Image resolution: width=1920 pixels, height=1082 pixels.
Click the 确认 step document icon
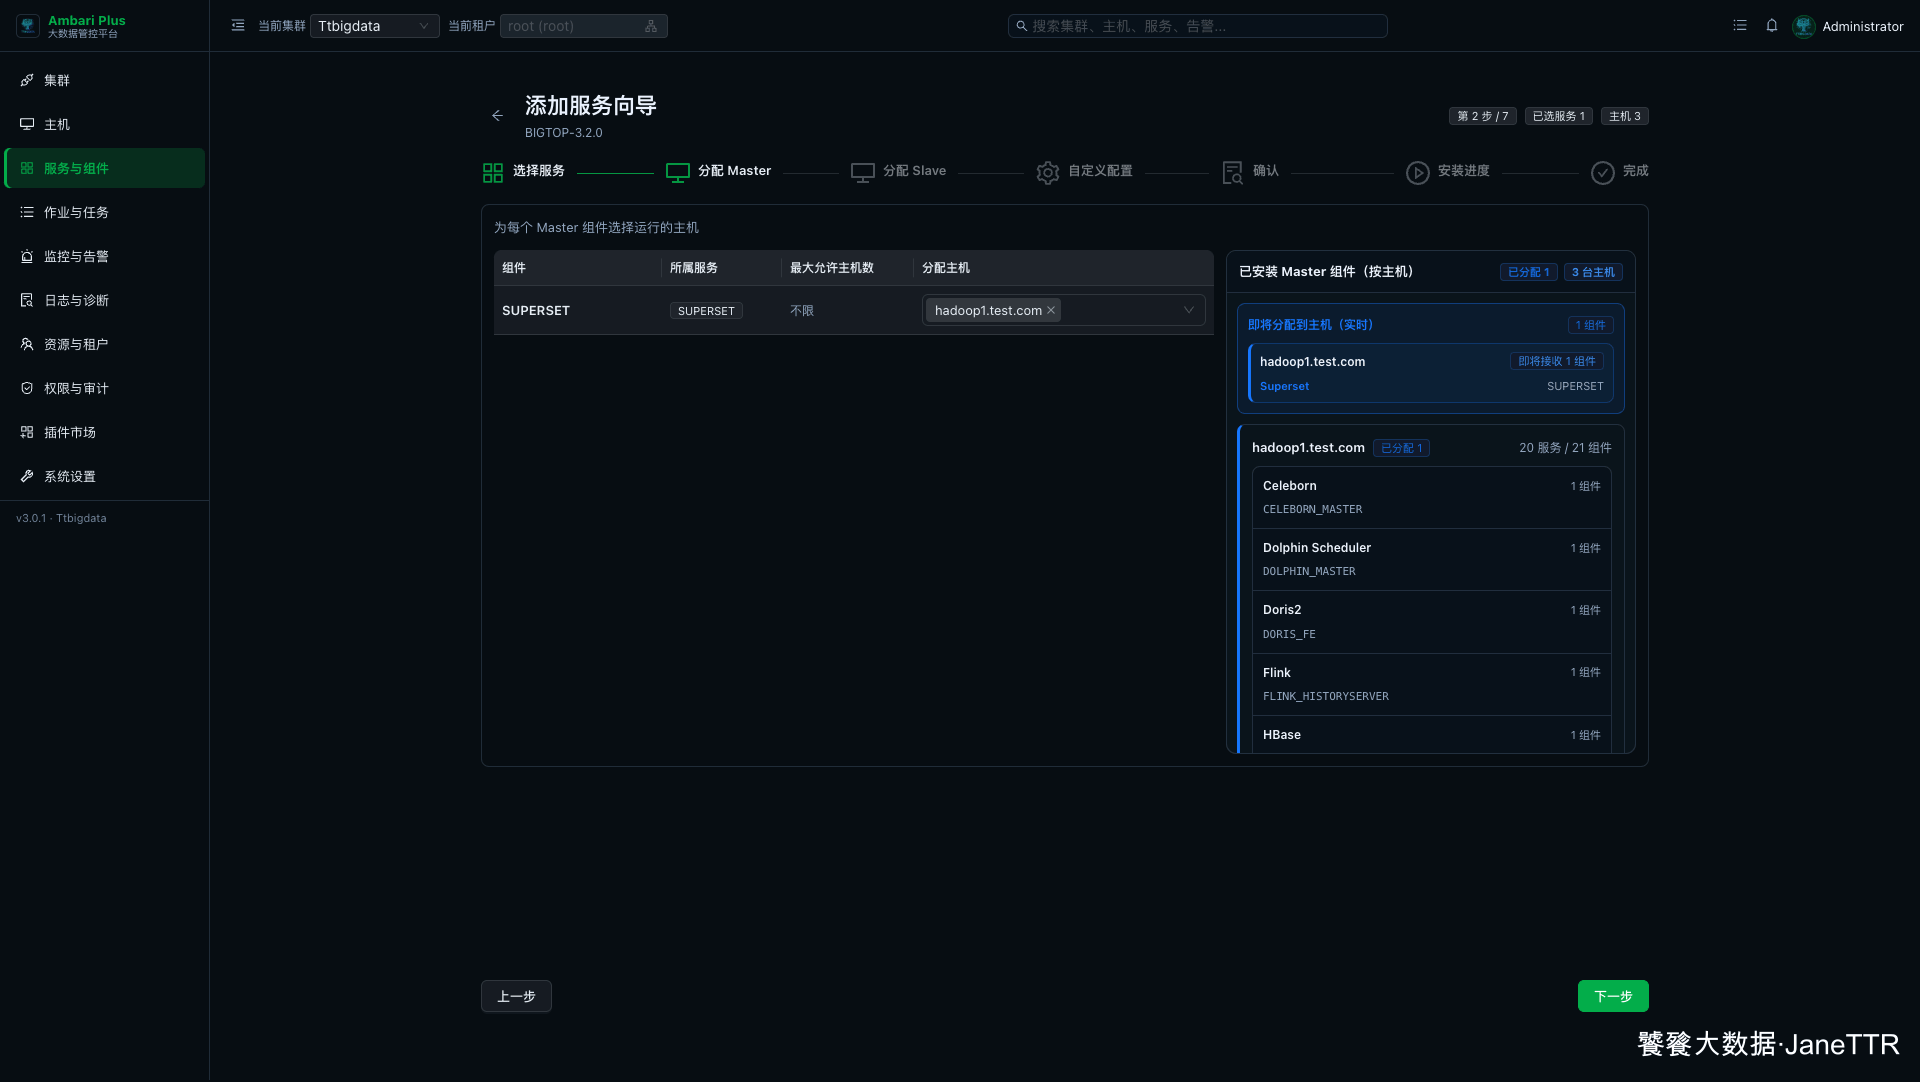pyautogui.click(x=1233, y=173)
